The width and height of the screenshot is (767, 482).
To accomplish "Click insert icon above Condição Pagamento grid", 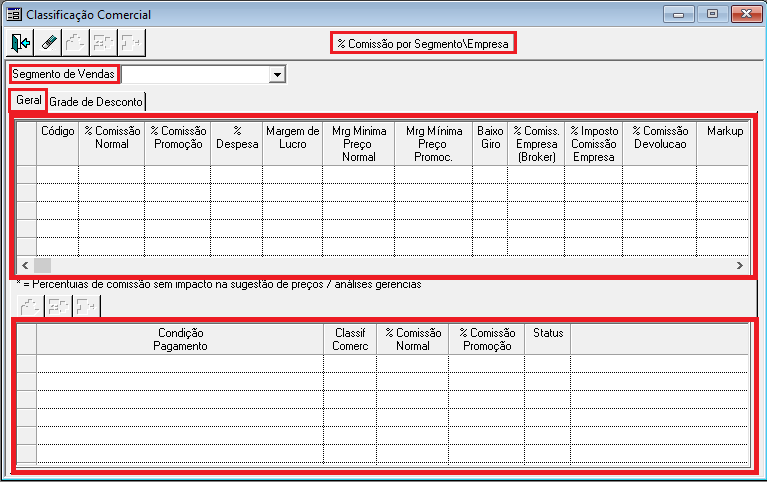I will [x=30, y=306].
